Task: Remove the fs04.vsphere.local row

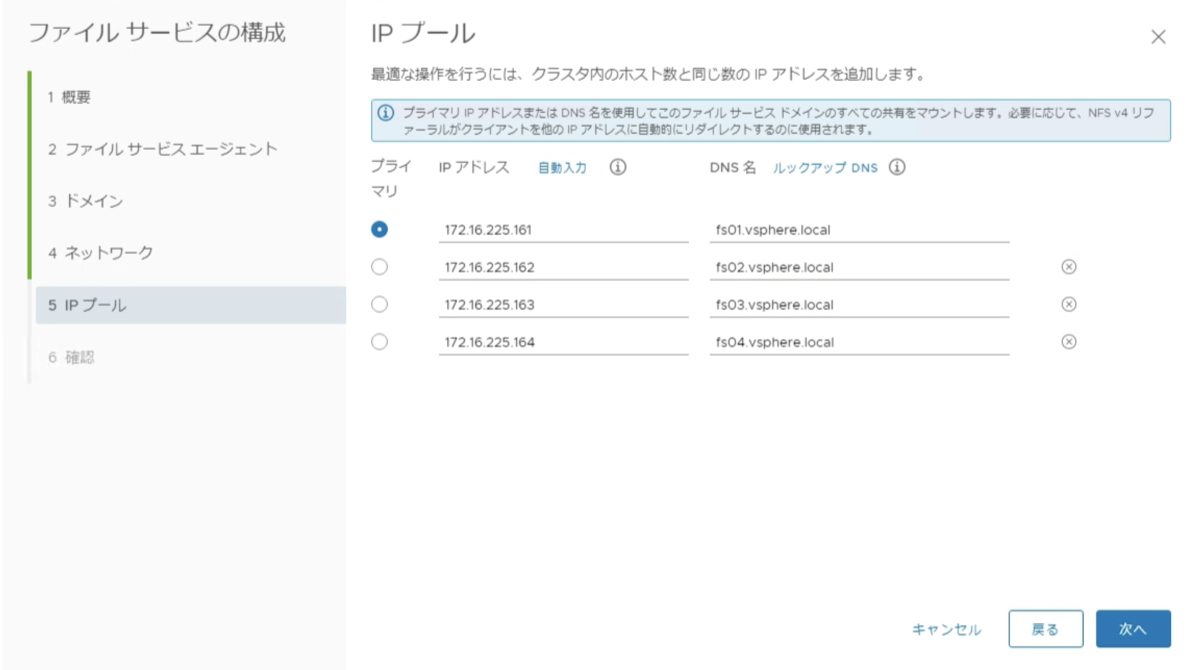Action: pos(1067,341)
